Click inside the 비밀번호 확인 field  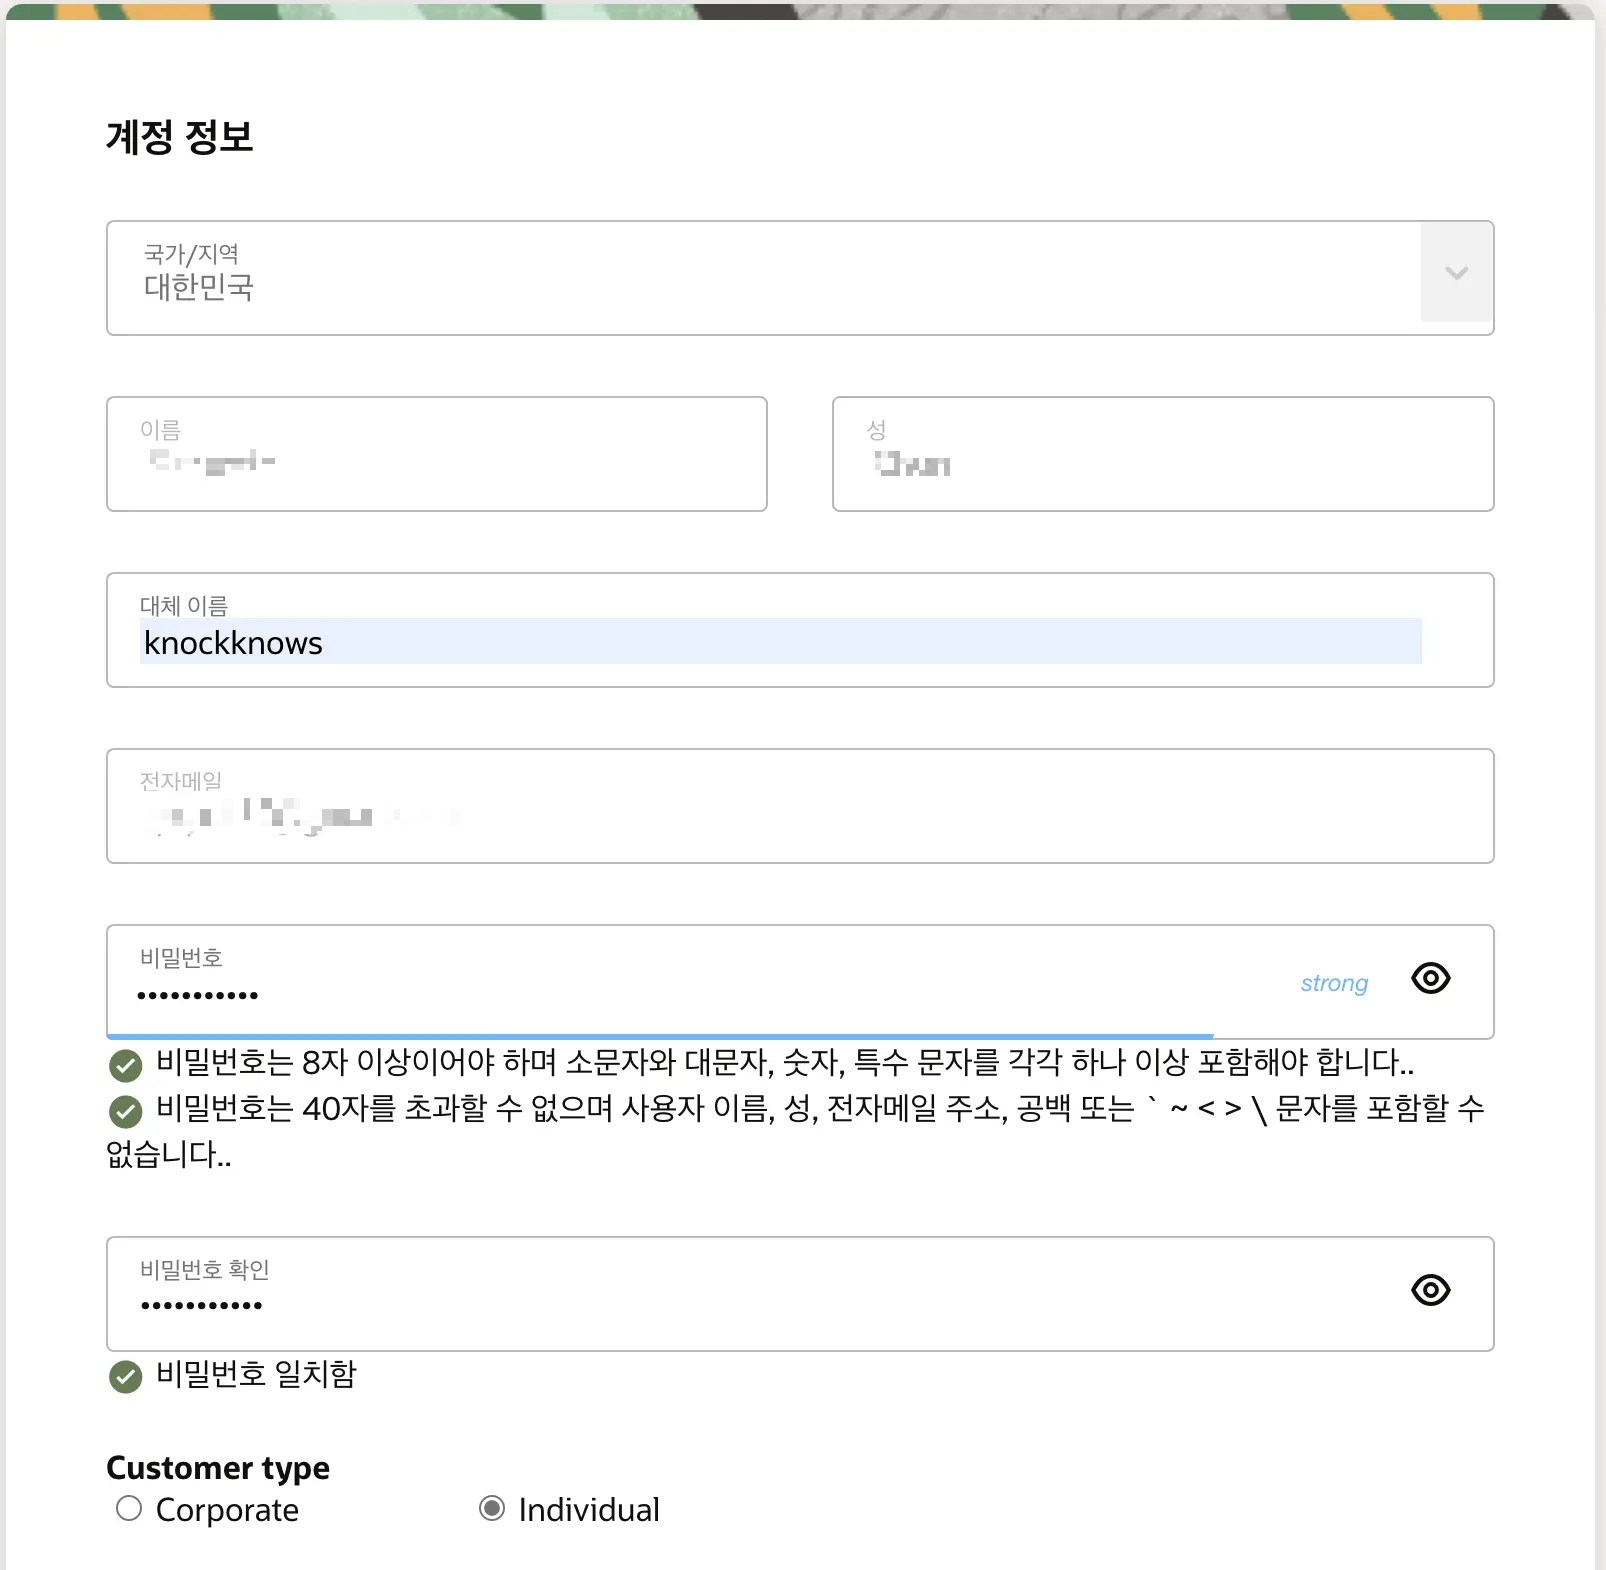(700, 1295)
